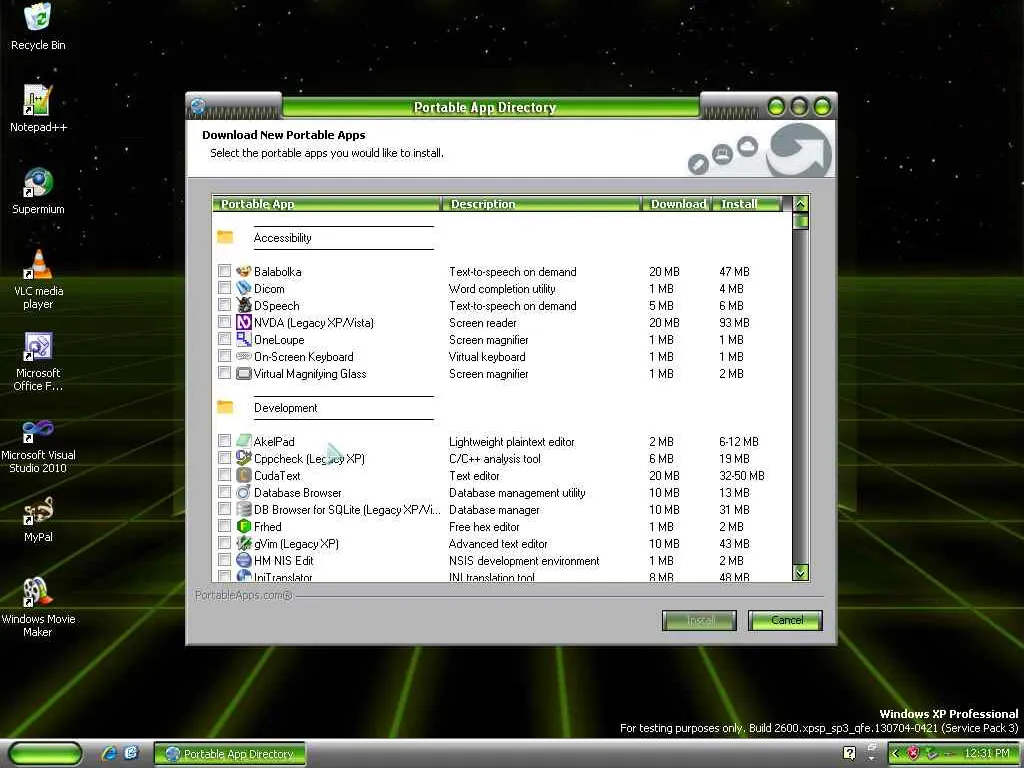Click the Development category folder icon
1024x768 pixels.
pyautogui.click(x=225, y=406)
